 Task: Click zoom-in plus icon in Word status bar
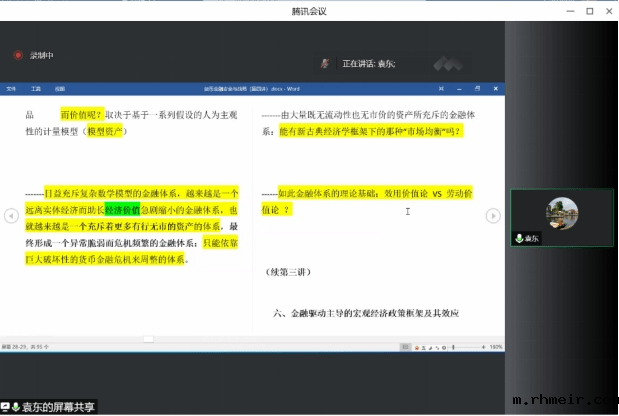point(483,347)
